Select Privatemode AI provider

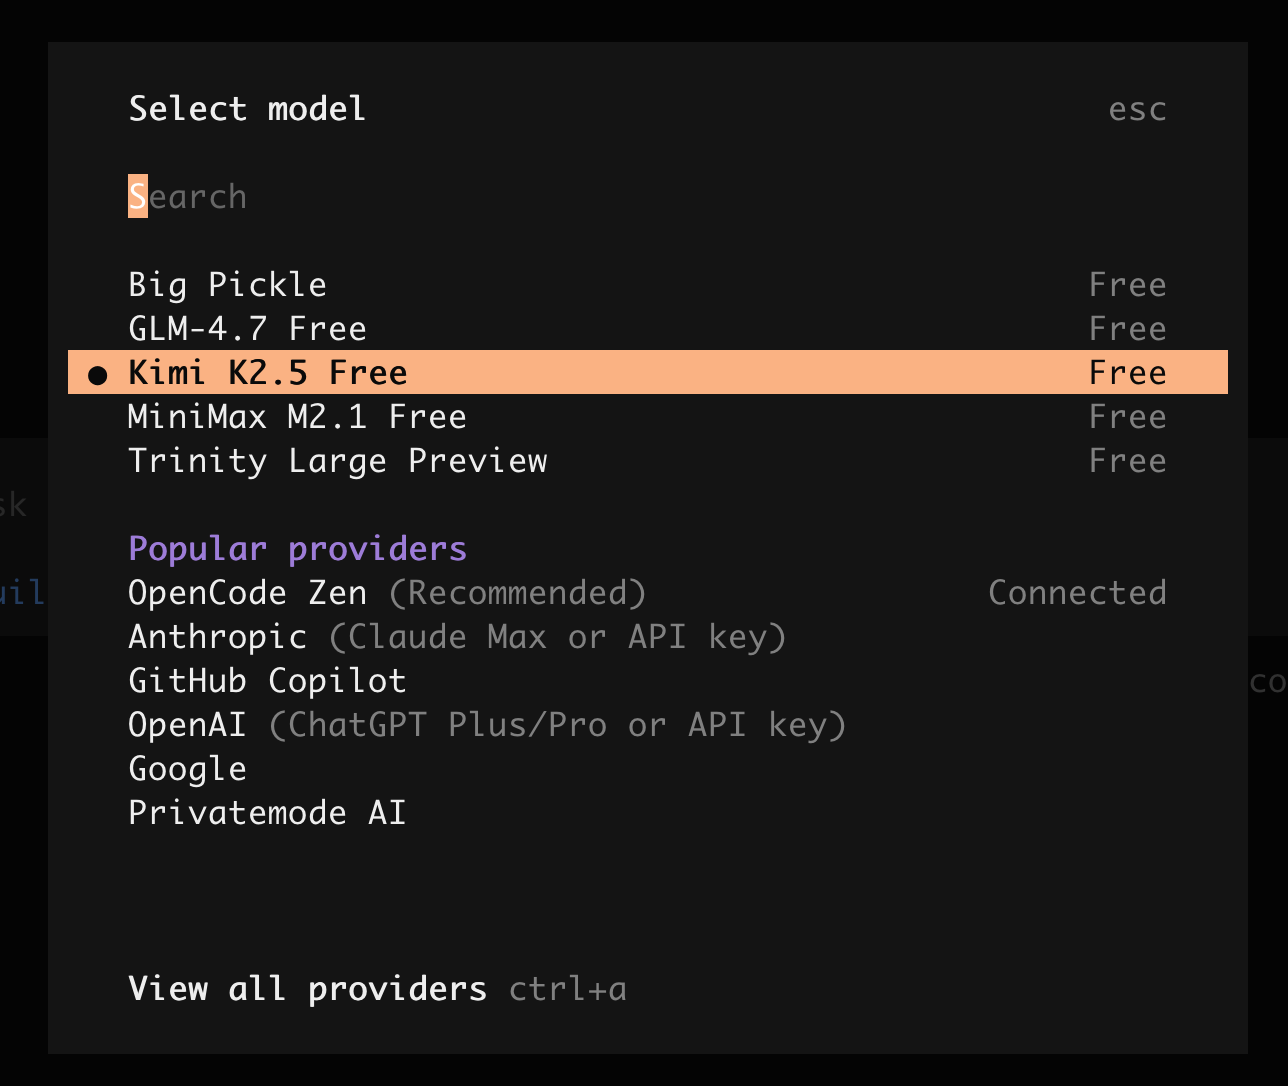267,813
